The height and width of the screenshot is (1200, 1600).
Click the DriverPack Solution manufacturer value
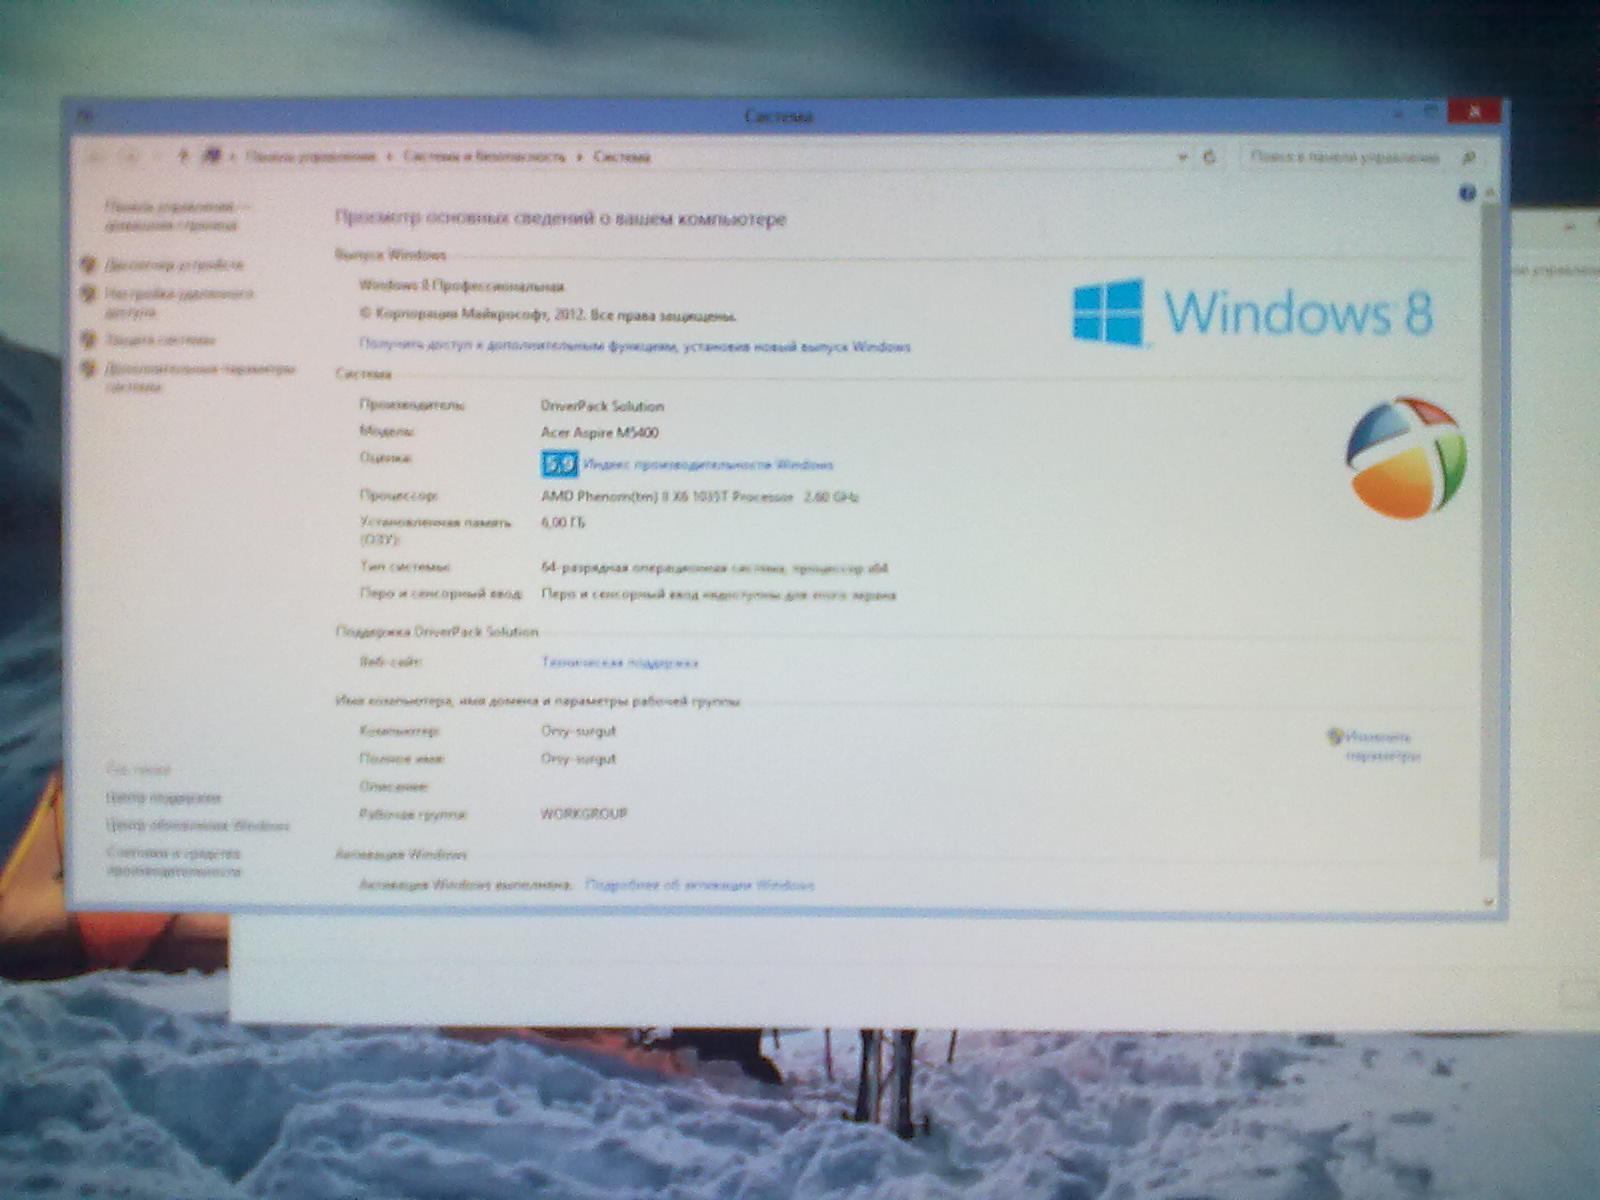coord(602,406)
